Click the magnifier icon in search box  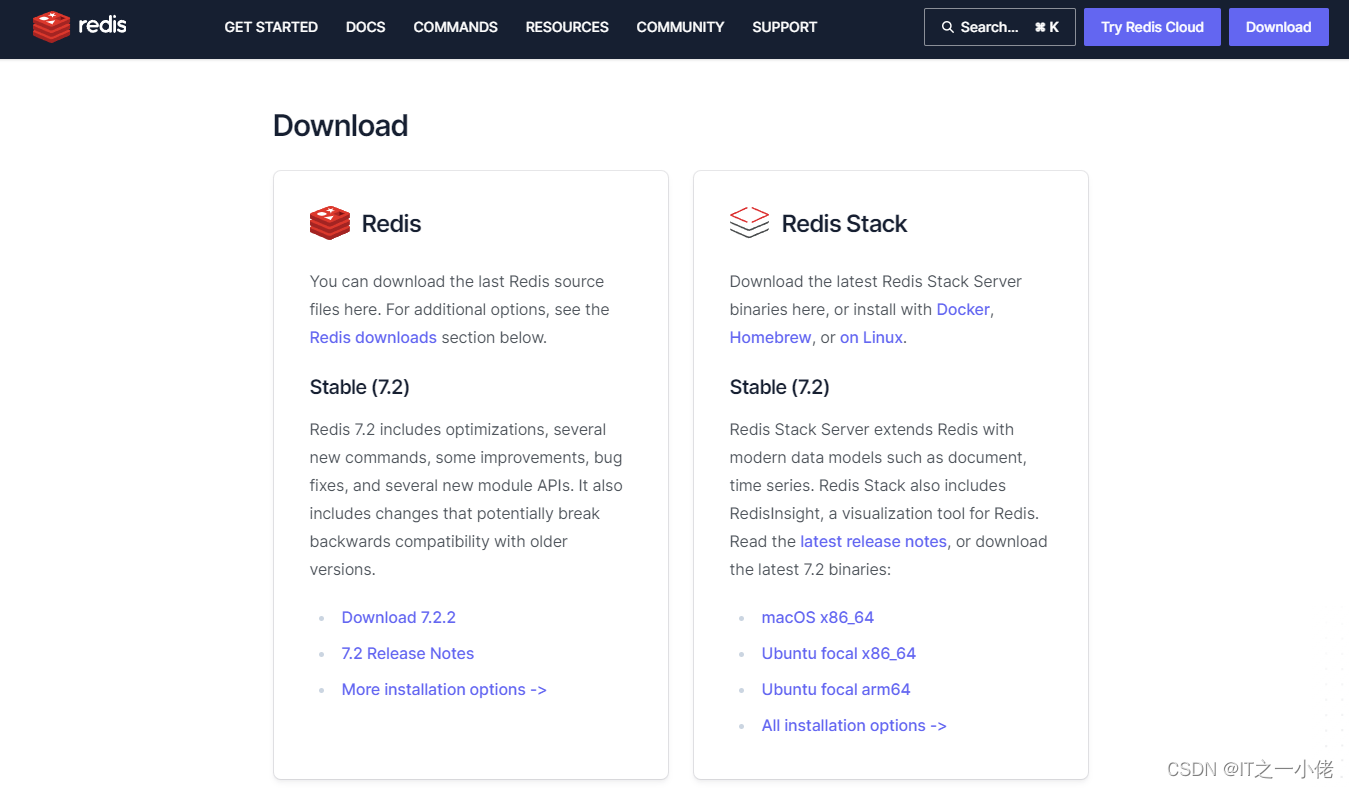947,27
